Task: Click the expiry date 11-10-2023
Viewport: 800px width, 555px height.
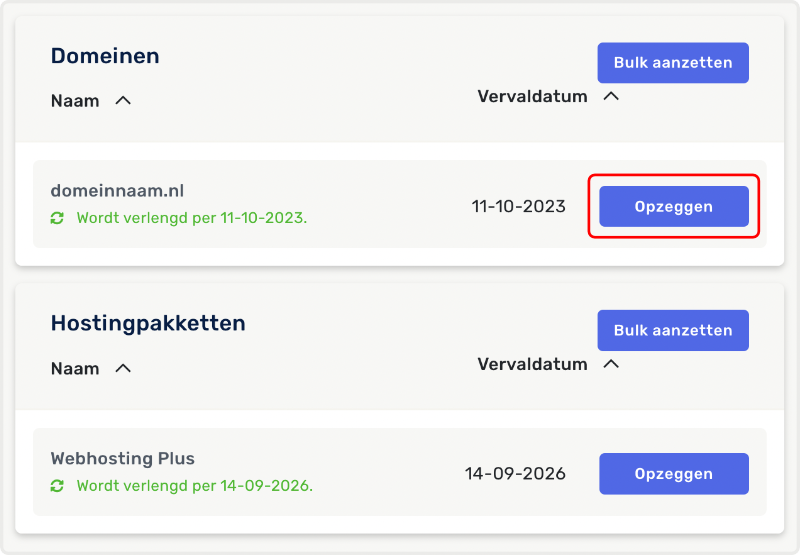Action: pos(518,207)
